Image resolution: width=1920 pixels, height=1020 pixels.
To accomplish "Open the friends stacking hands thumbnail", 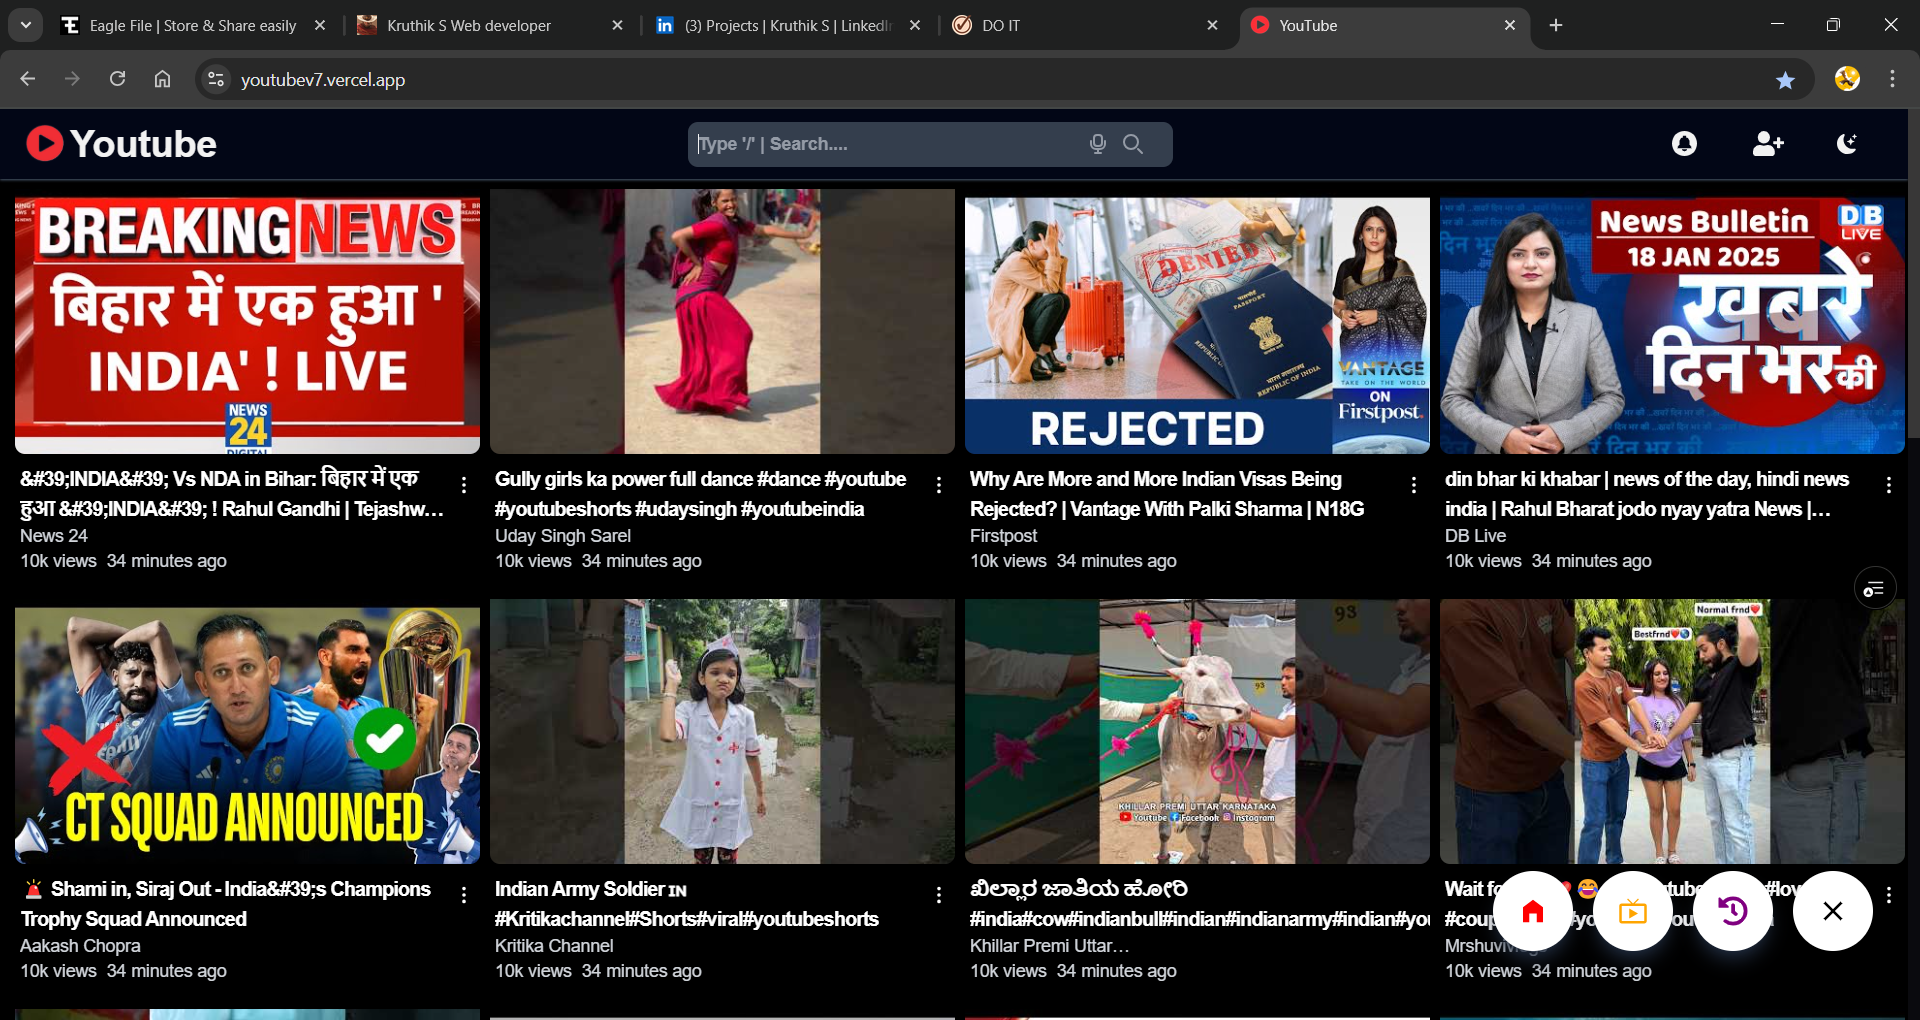I will pyautogui.click(x=1672, y=732).
